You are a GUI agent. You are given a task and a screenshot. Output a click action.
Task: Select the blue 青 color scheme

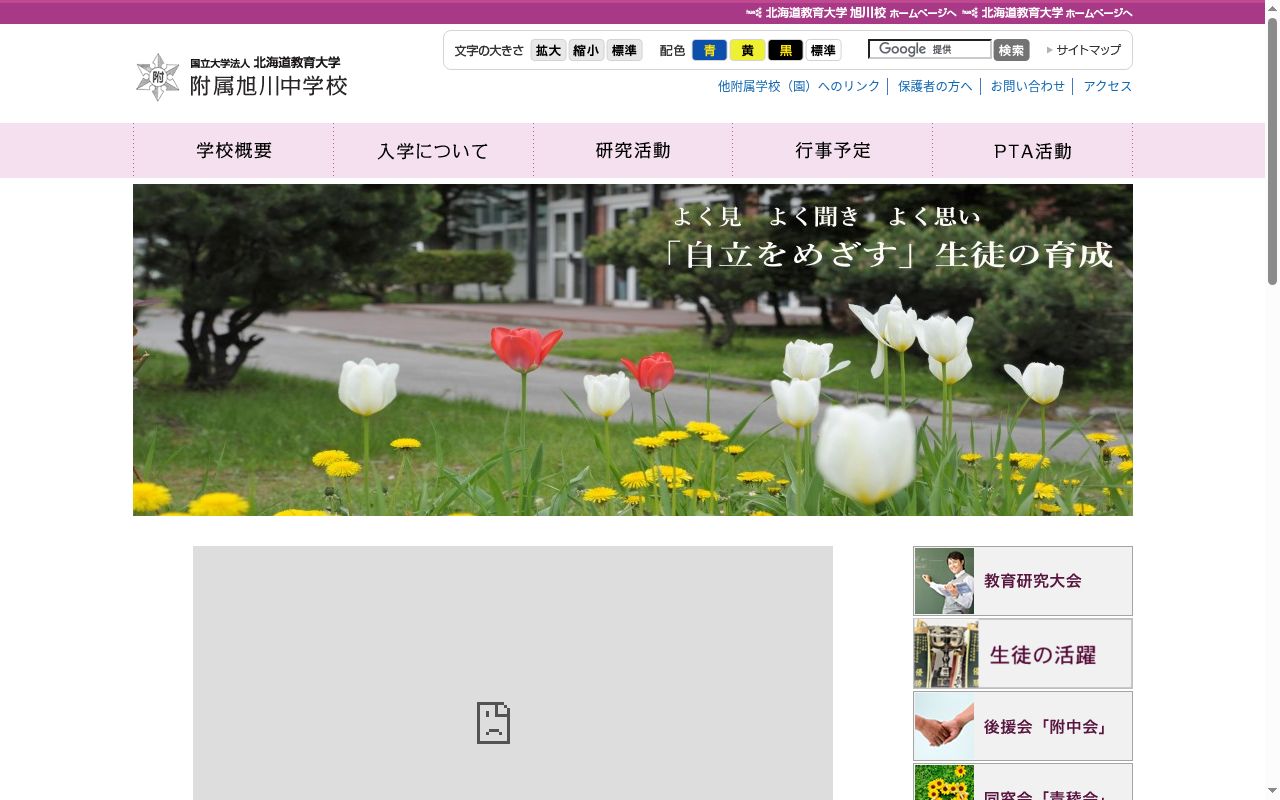709,50
